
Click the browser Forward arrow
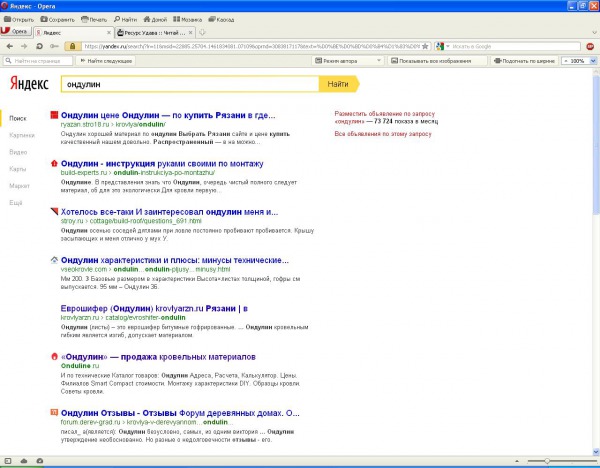click(x=24, y=46)
